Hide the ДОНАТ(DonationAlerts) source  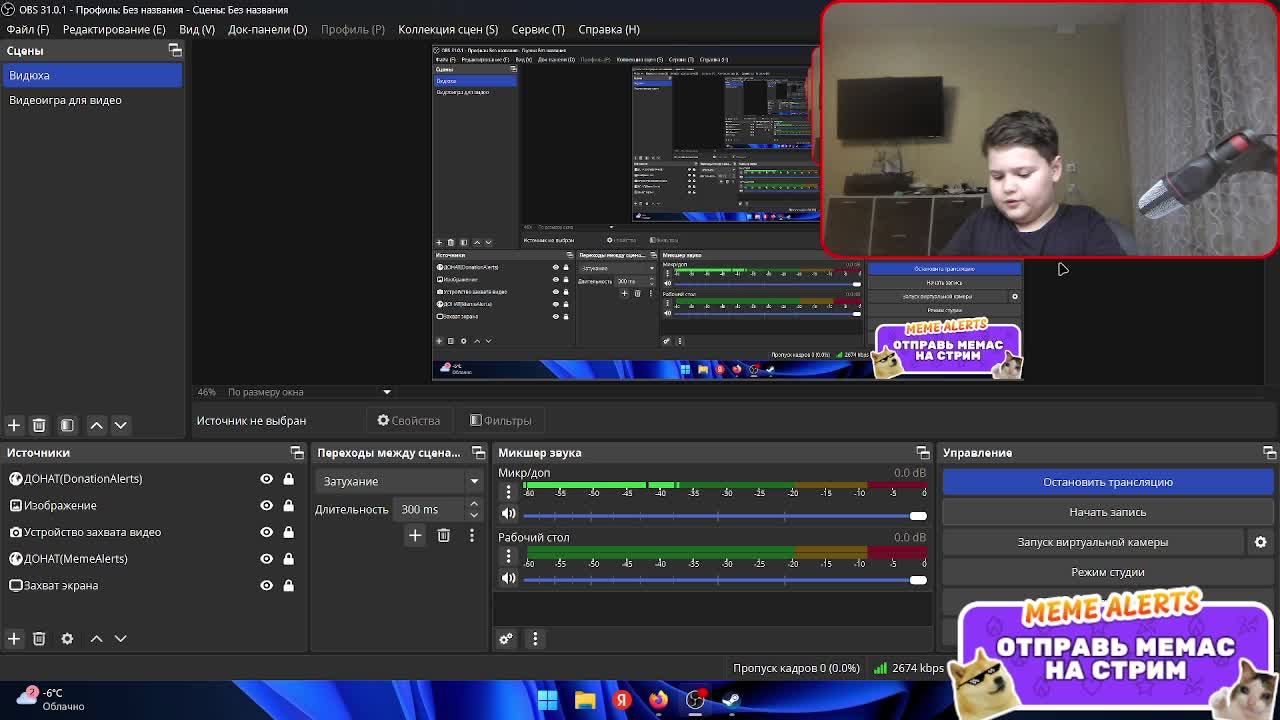pos(266,479)
